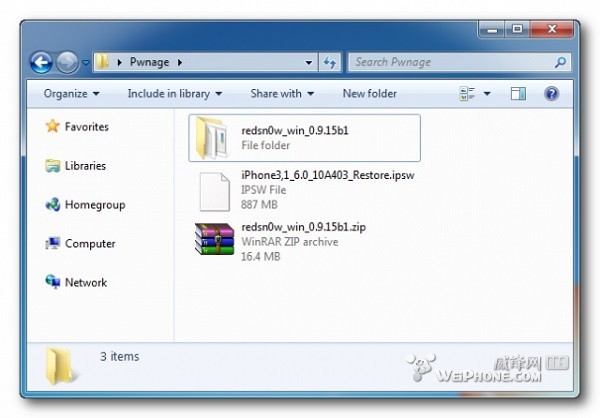Select the WinRAR redsn0w zip archive icon
The image size is (600, 418).
point(214,242)
